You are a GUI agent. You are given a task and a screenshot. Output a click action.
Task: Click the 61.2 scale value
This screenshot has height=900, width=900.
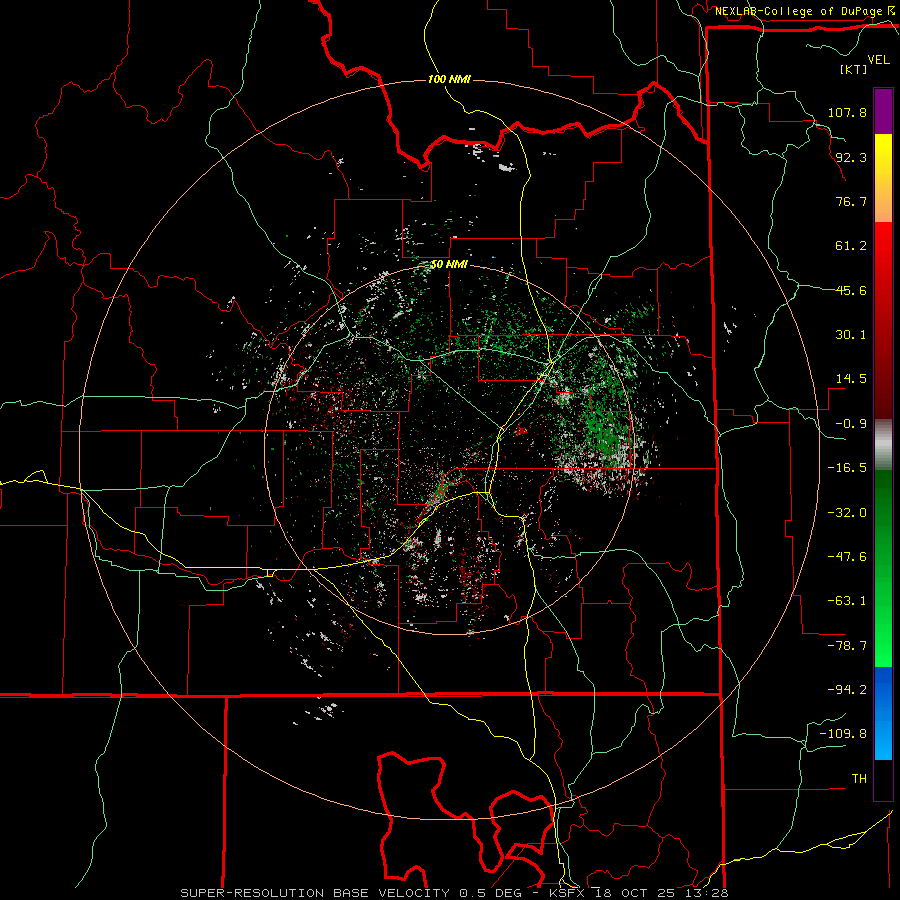(x=851, y=246)
